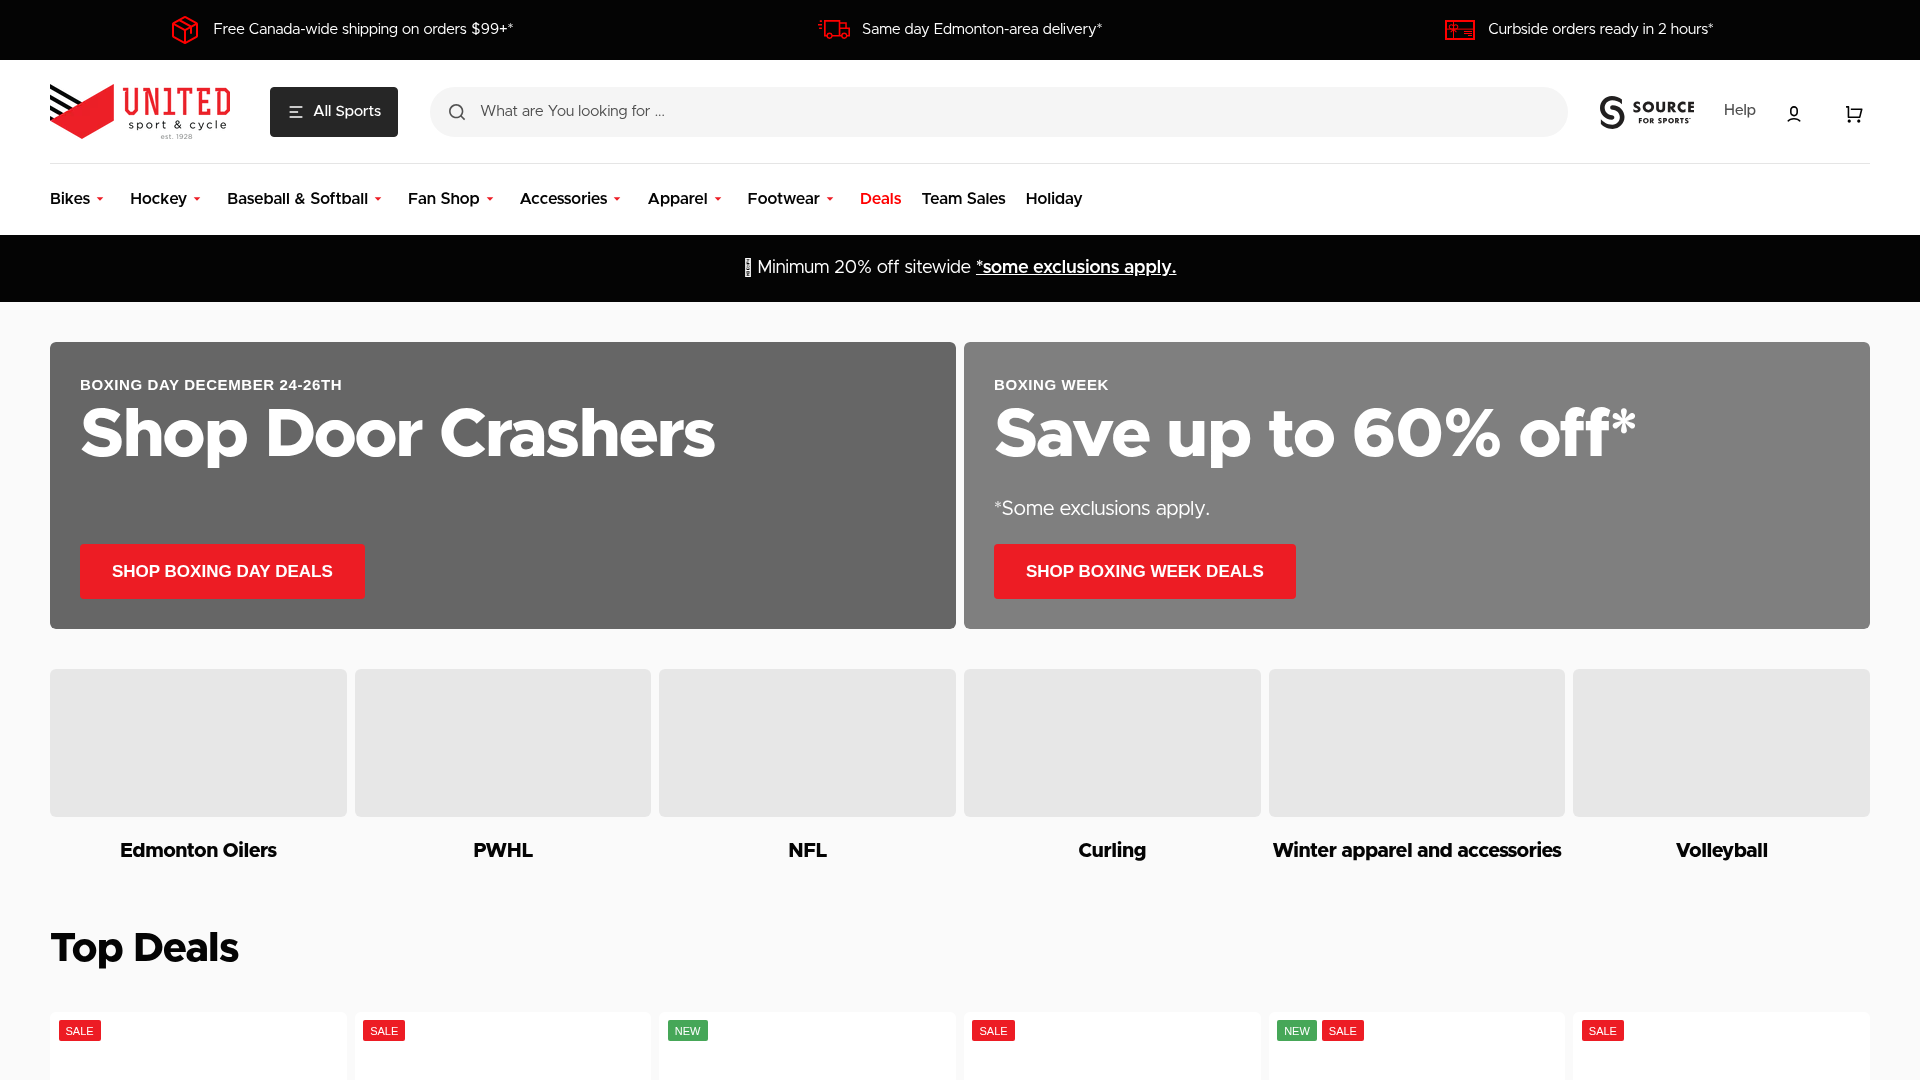
Task: Expand the Baseball & Softball menu
Action: tap(305, 199)
